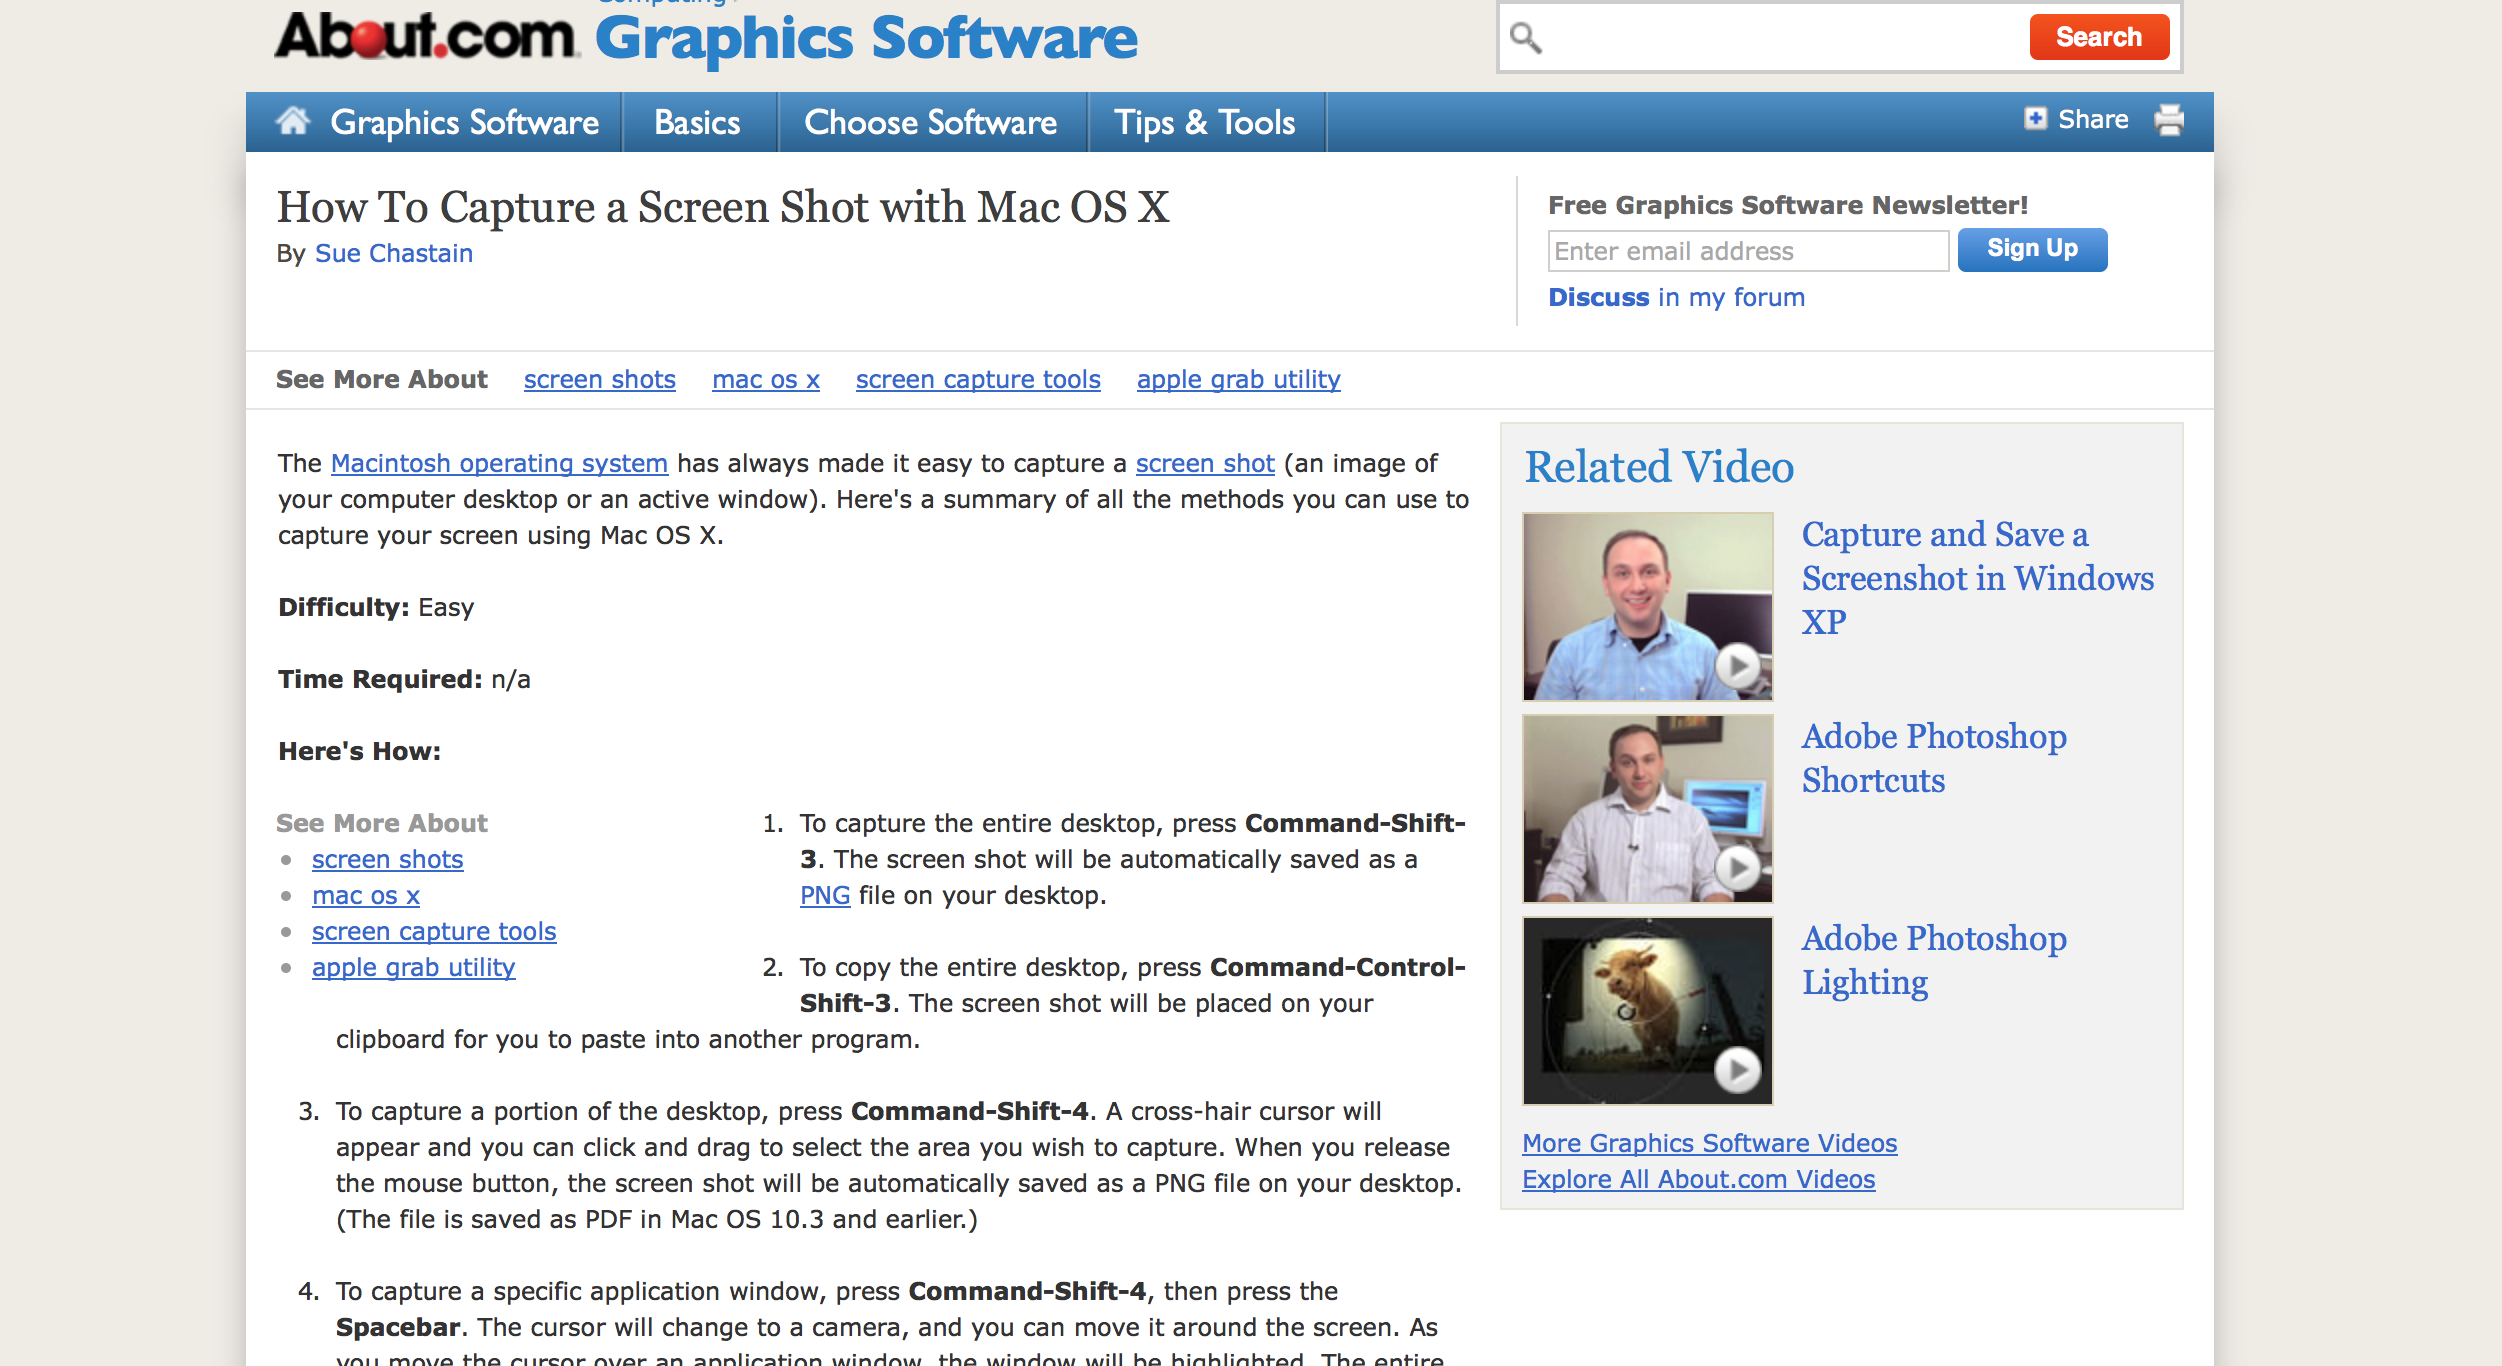Click the home icon in navigation bar
Image resolution: width=2502 pixels, height=1366 pixels.
pos(293,121)
